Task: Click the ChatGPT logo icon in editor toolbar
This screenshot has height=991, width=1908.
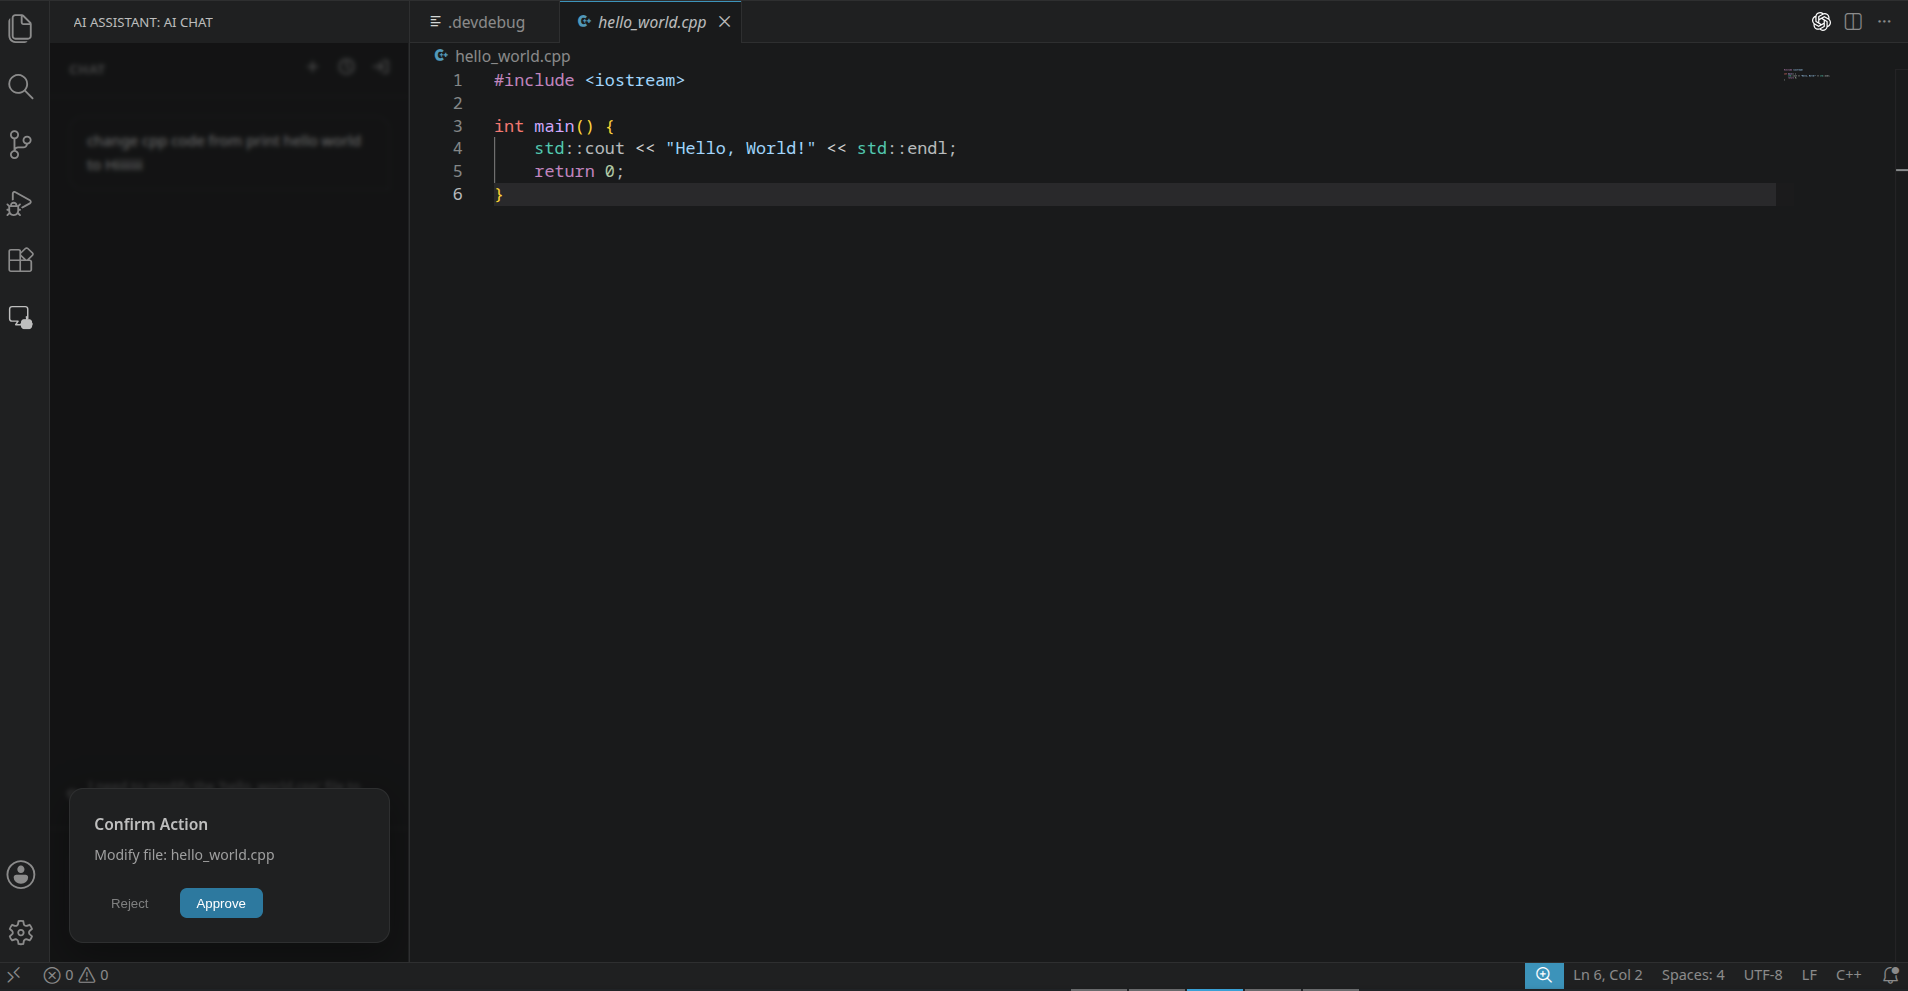Action: [1822, 22]
